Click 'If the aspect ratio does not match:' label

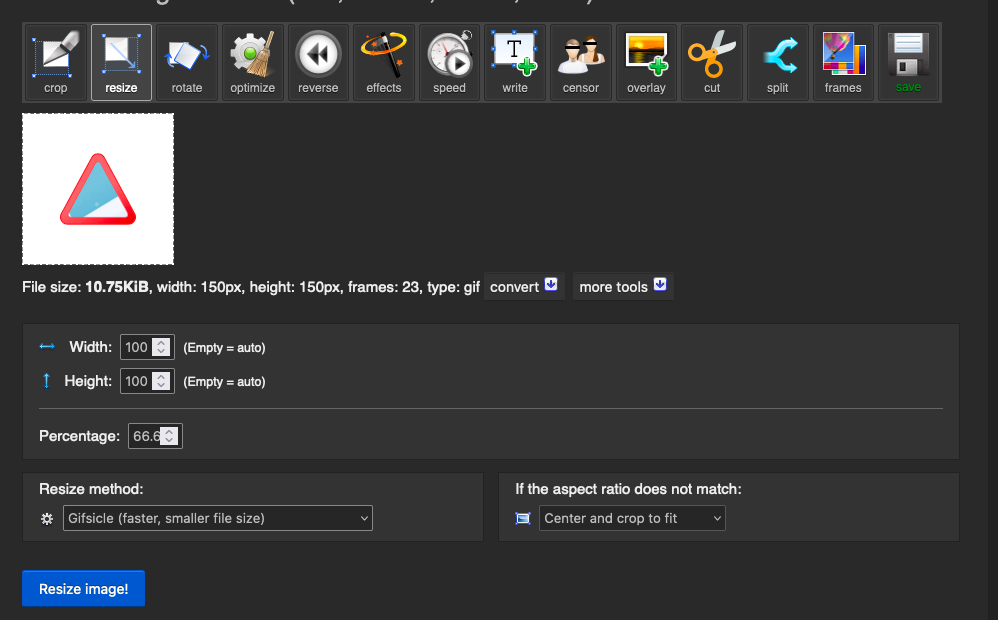click(x=628, y=489)
